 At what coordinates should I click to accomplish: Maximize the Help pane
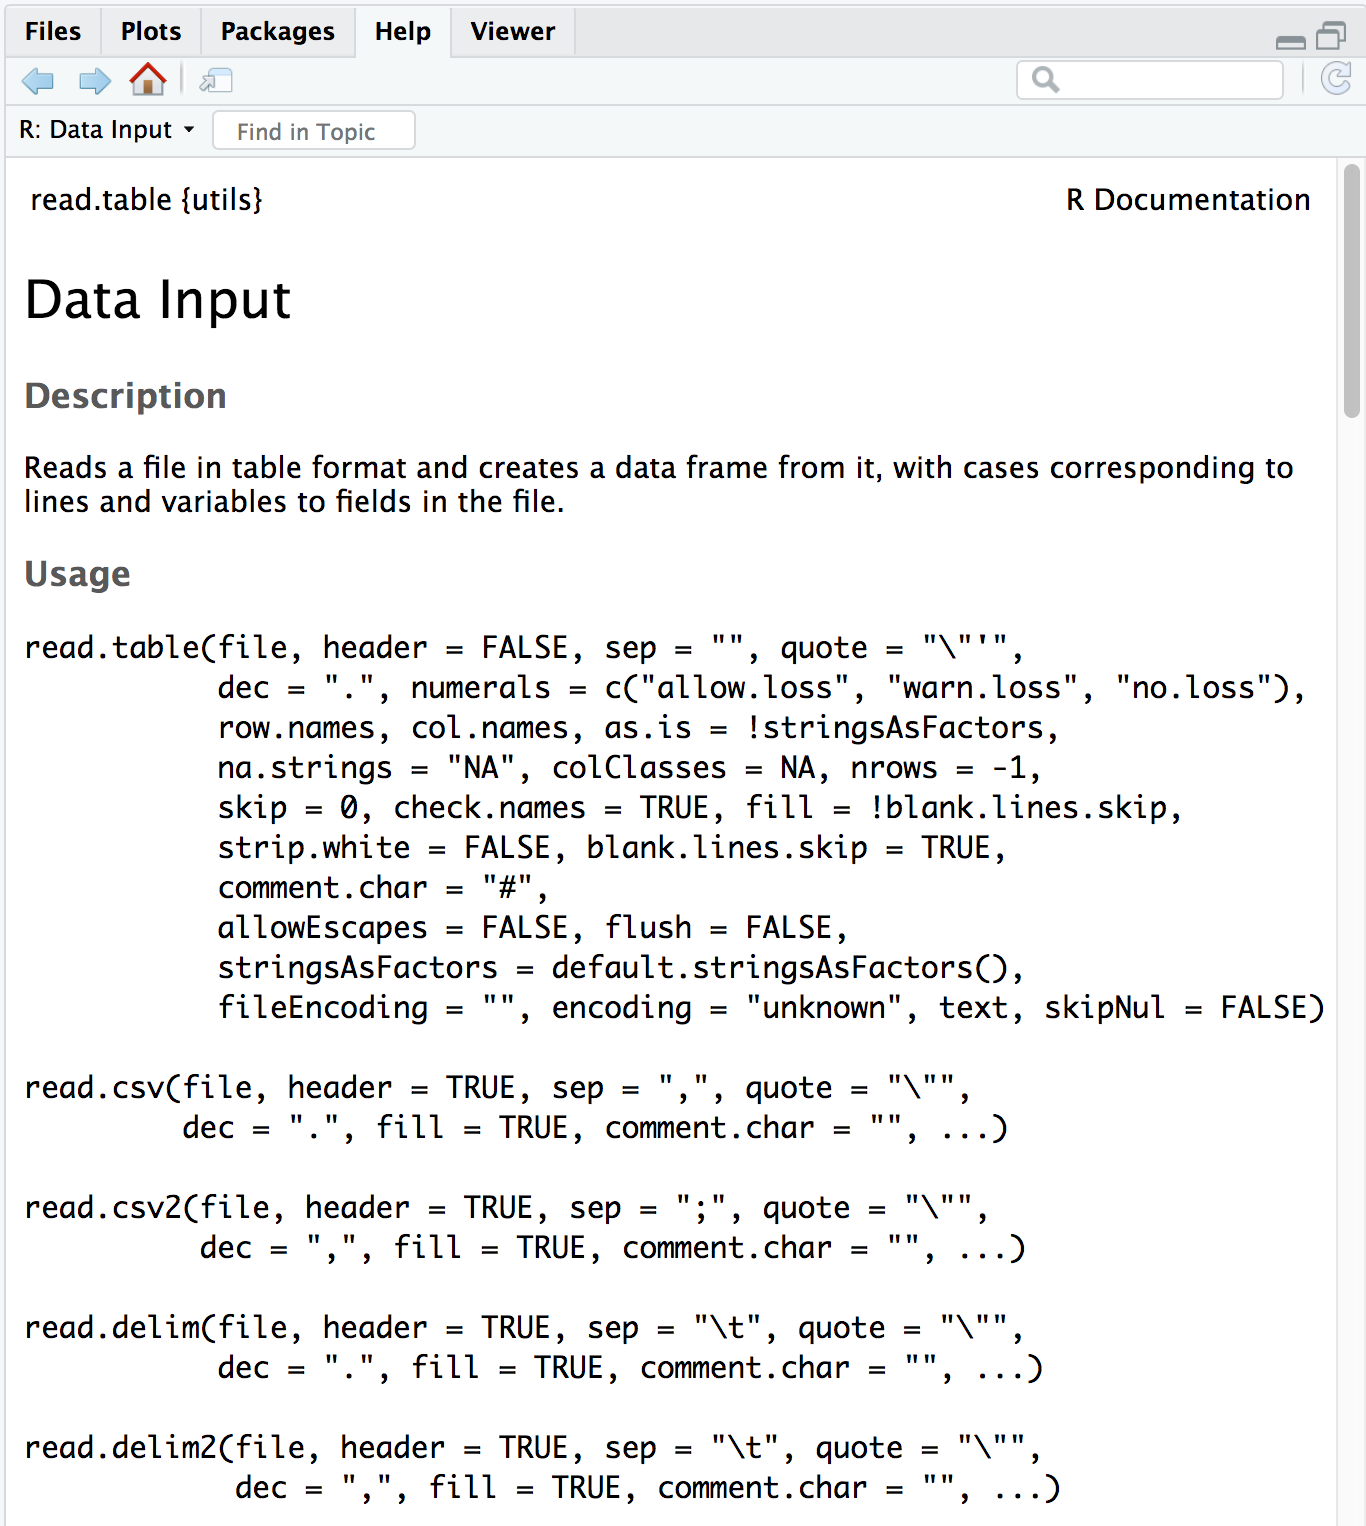click(x=1331, y=37)
